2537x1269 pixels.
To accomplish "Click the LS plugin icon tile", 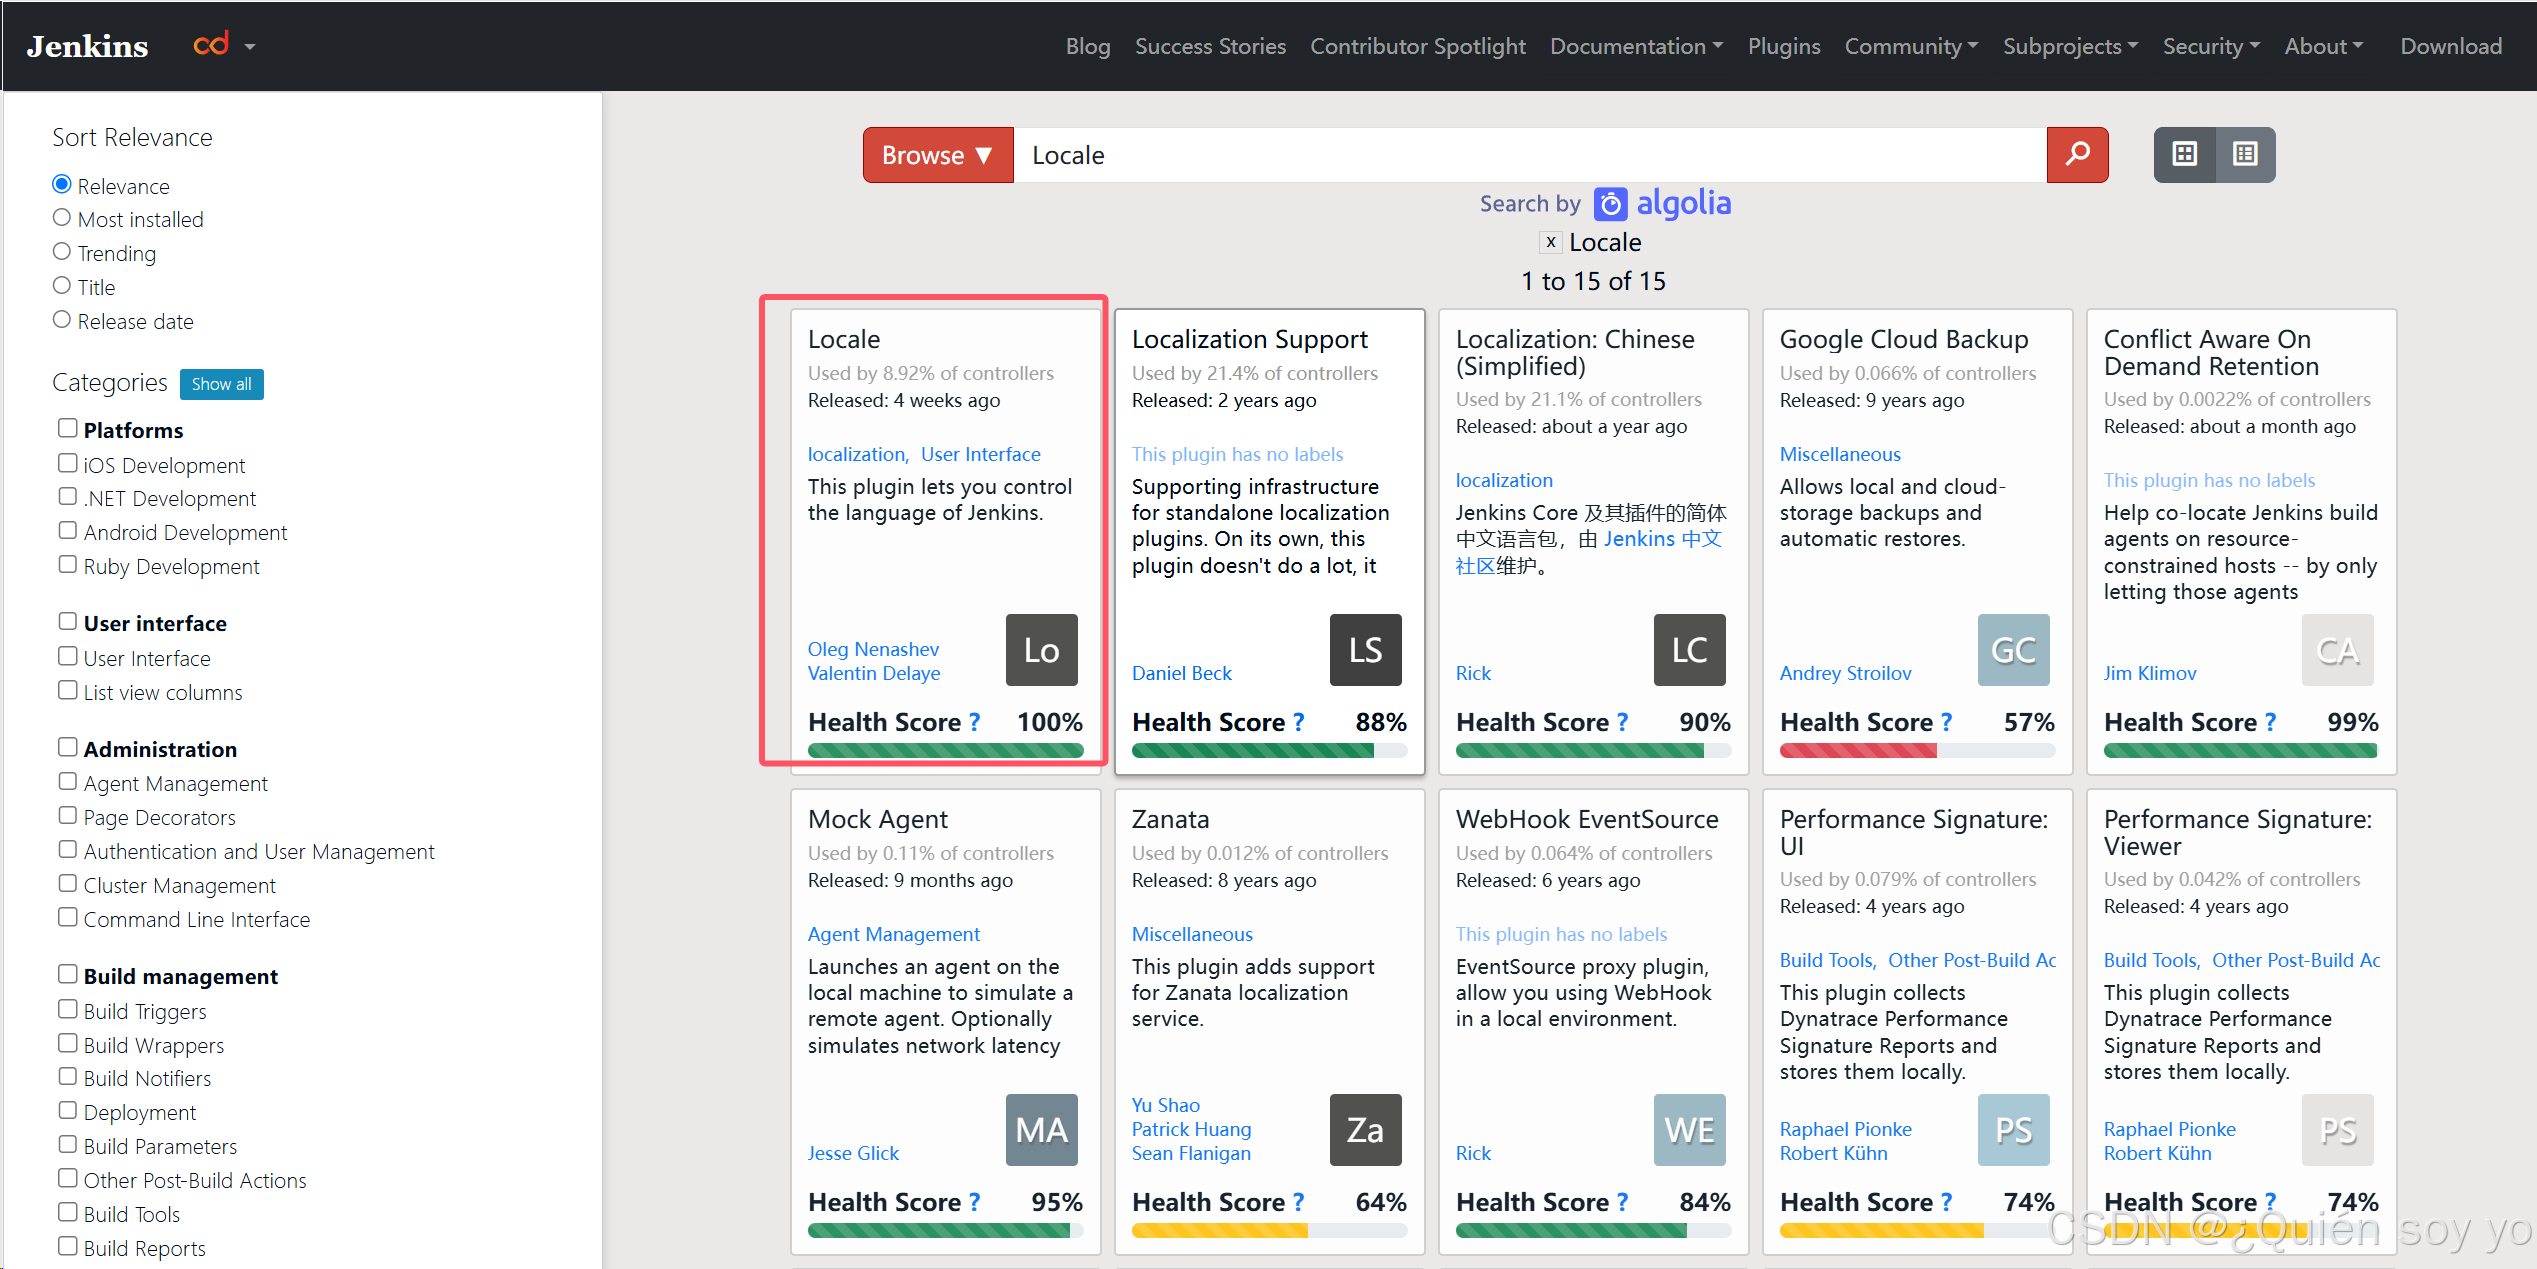I will point(1365,650).
